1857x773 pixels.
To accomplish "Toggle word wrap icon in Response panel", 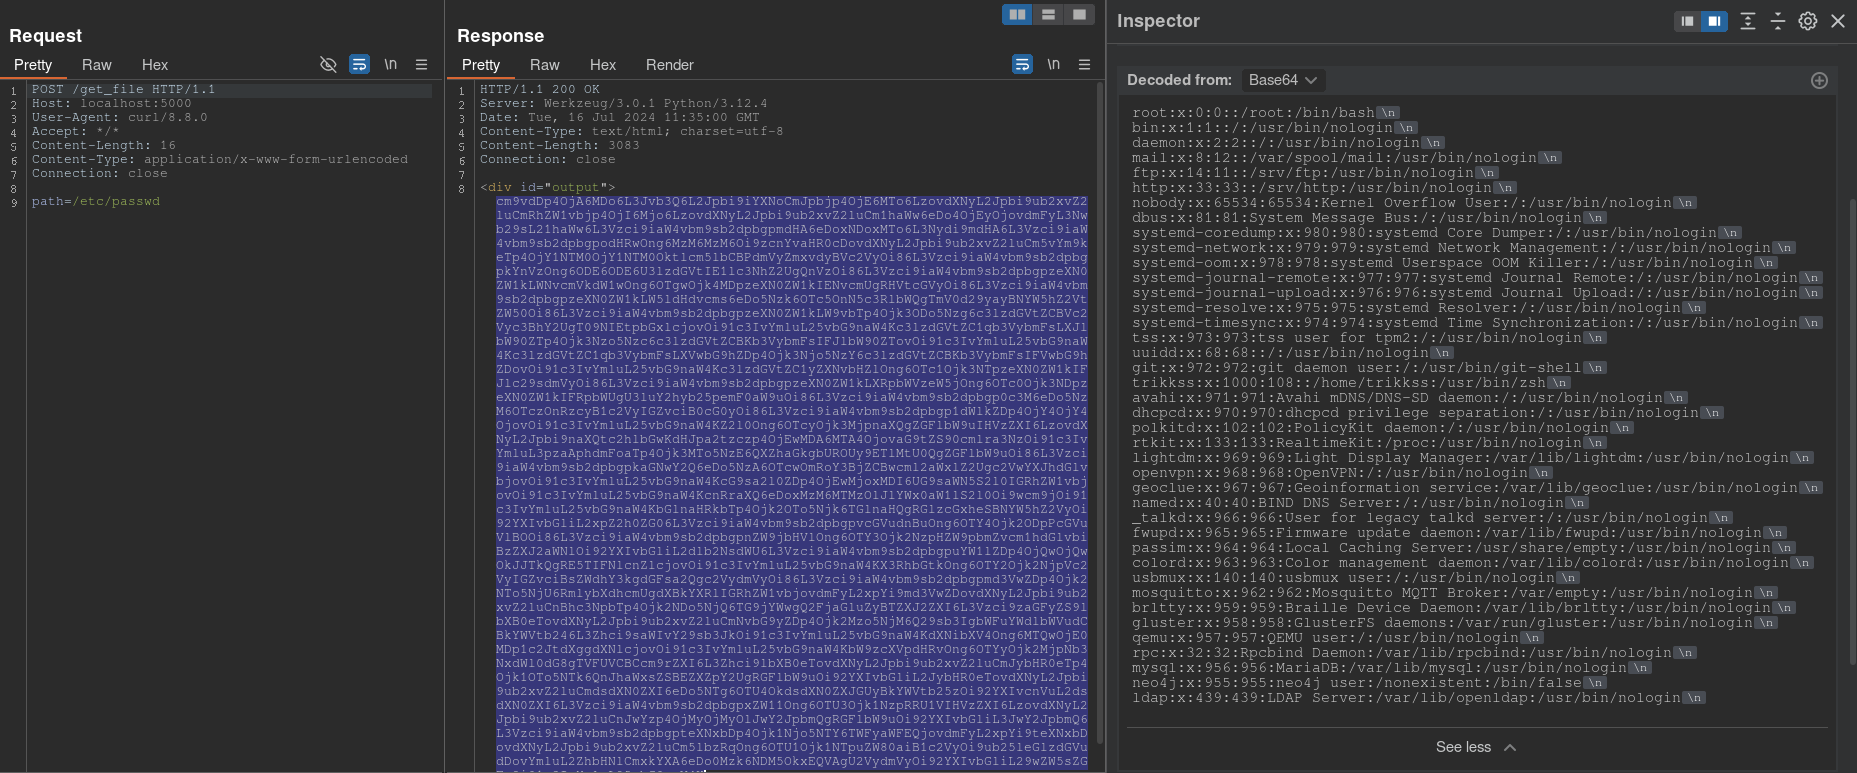I will point(1022,64).
